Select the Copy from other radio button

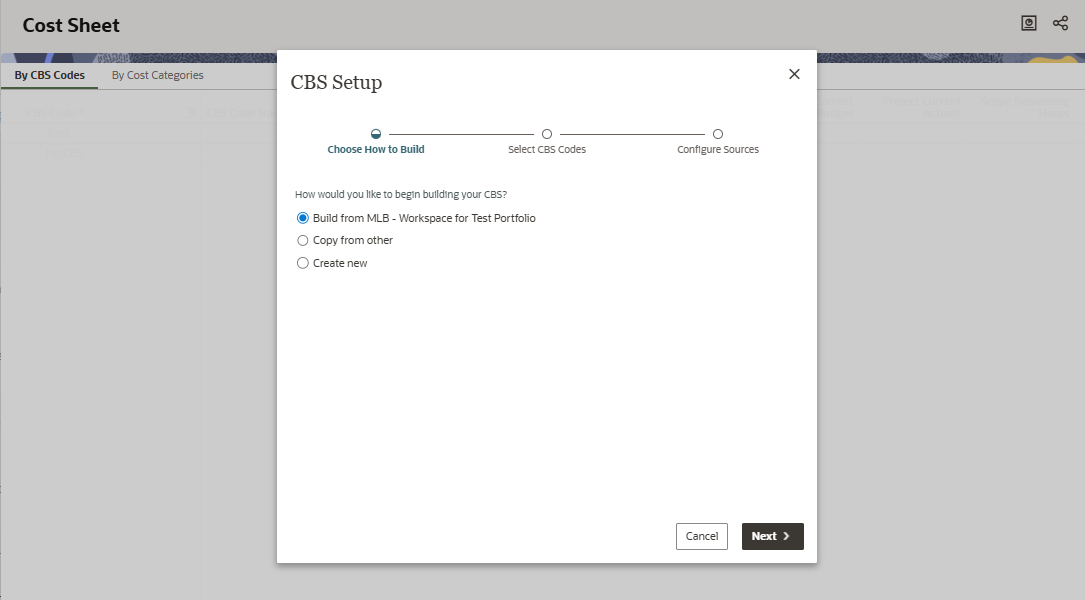303,241
